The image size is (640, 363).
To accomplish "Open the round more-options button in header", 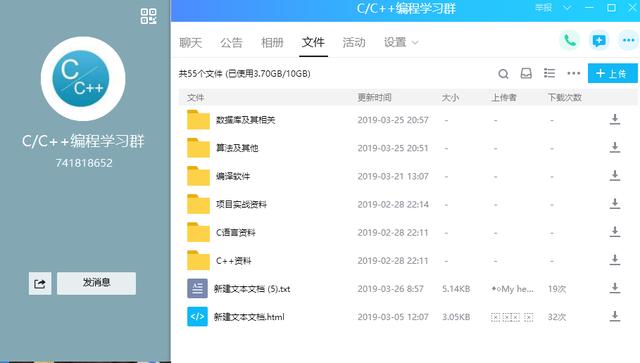I will coord(628,40).
